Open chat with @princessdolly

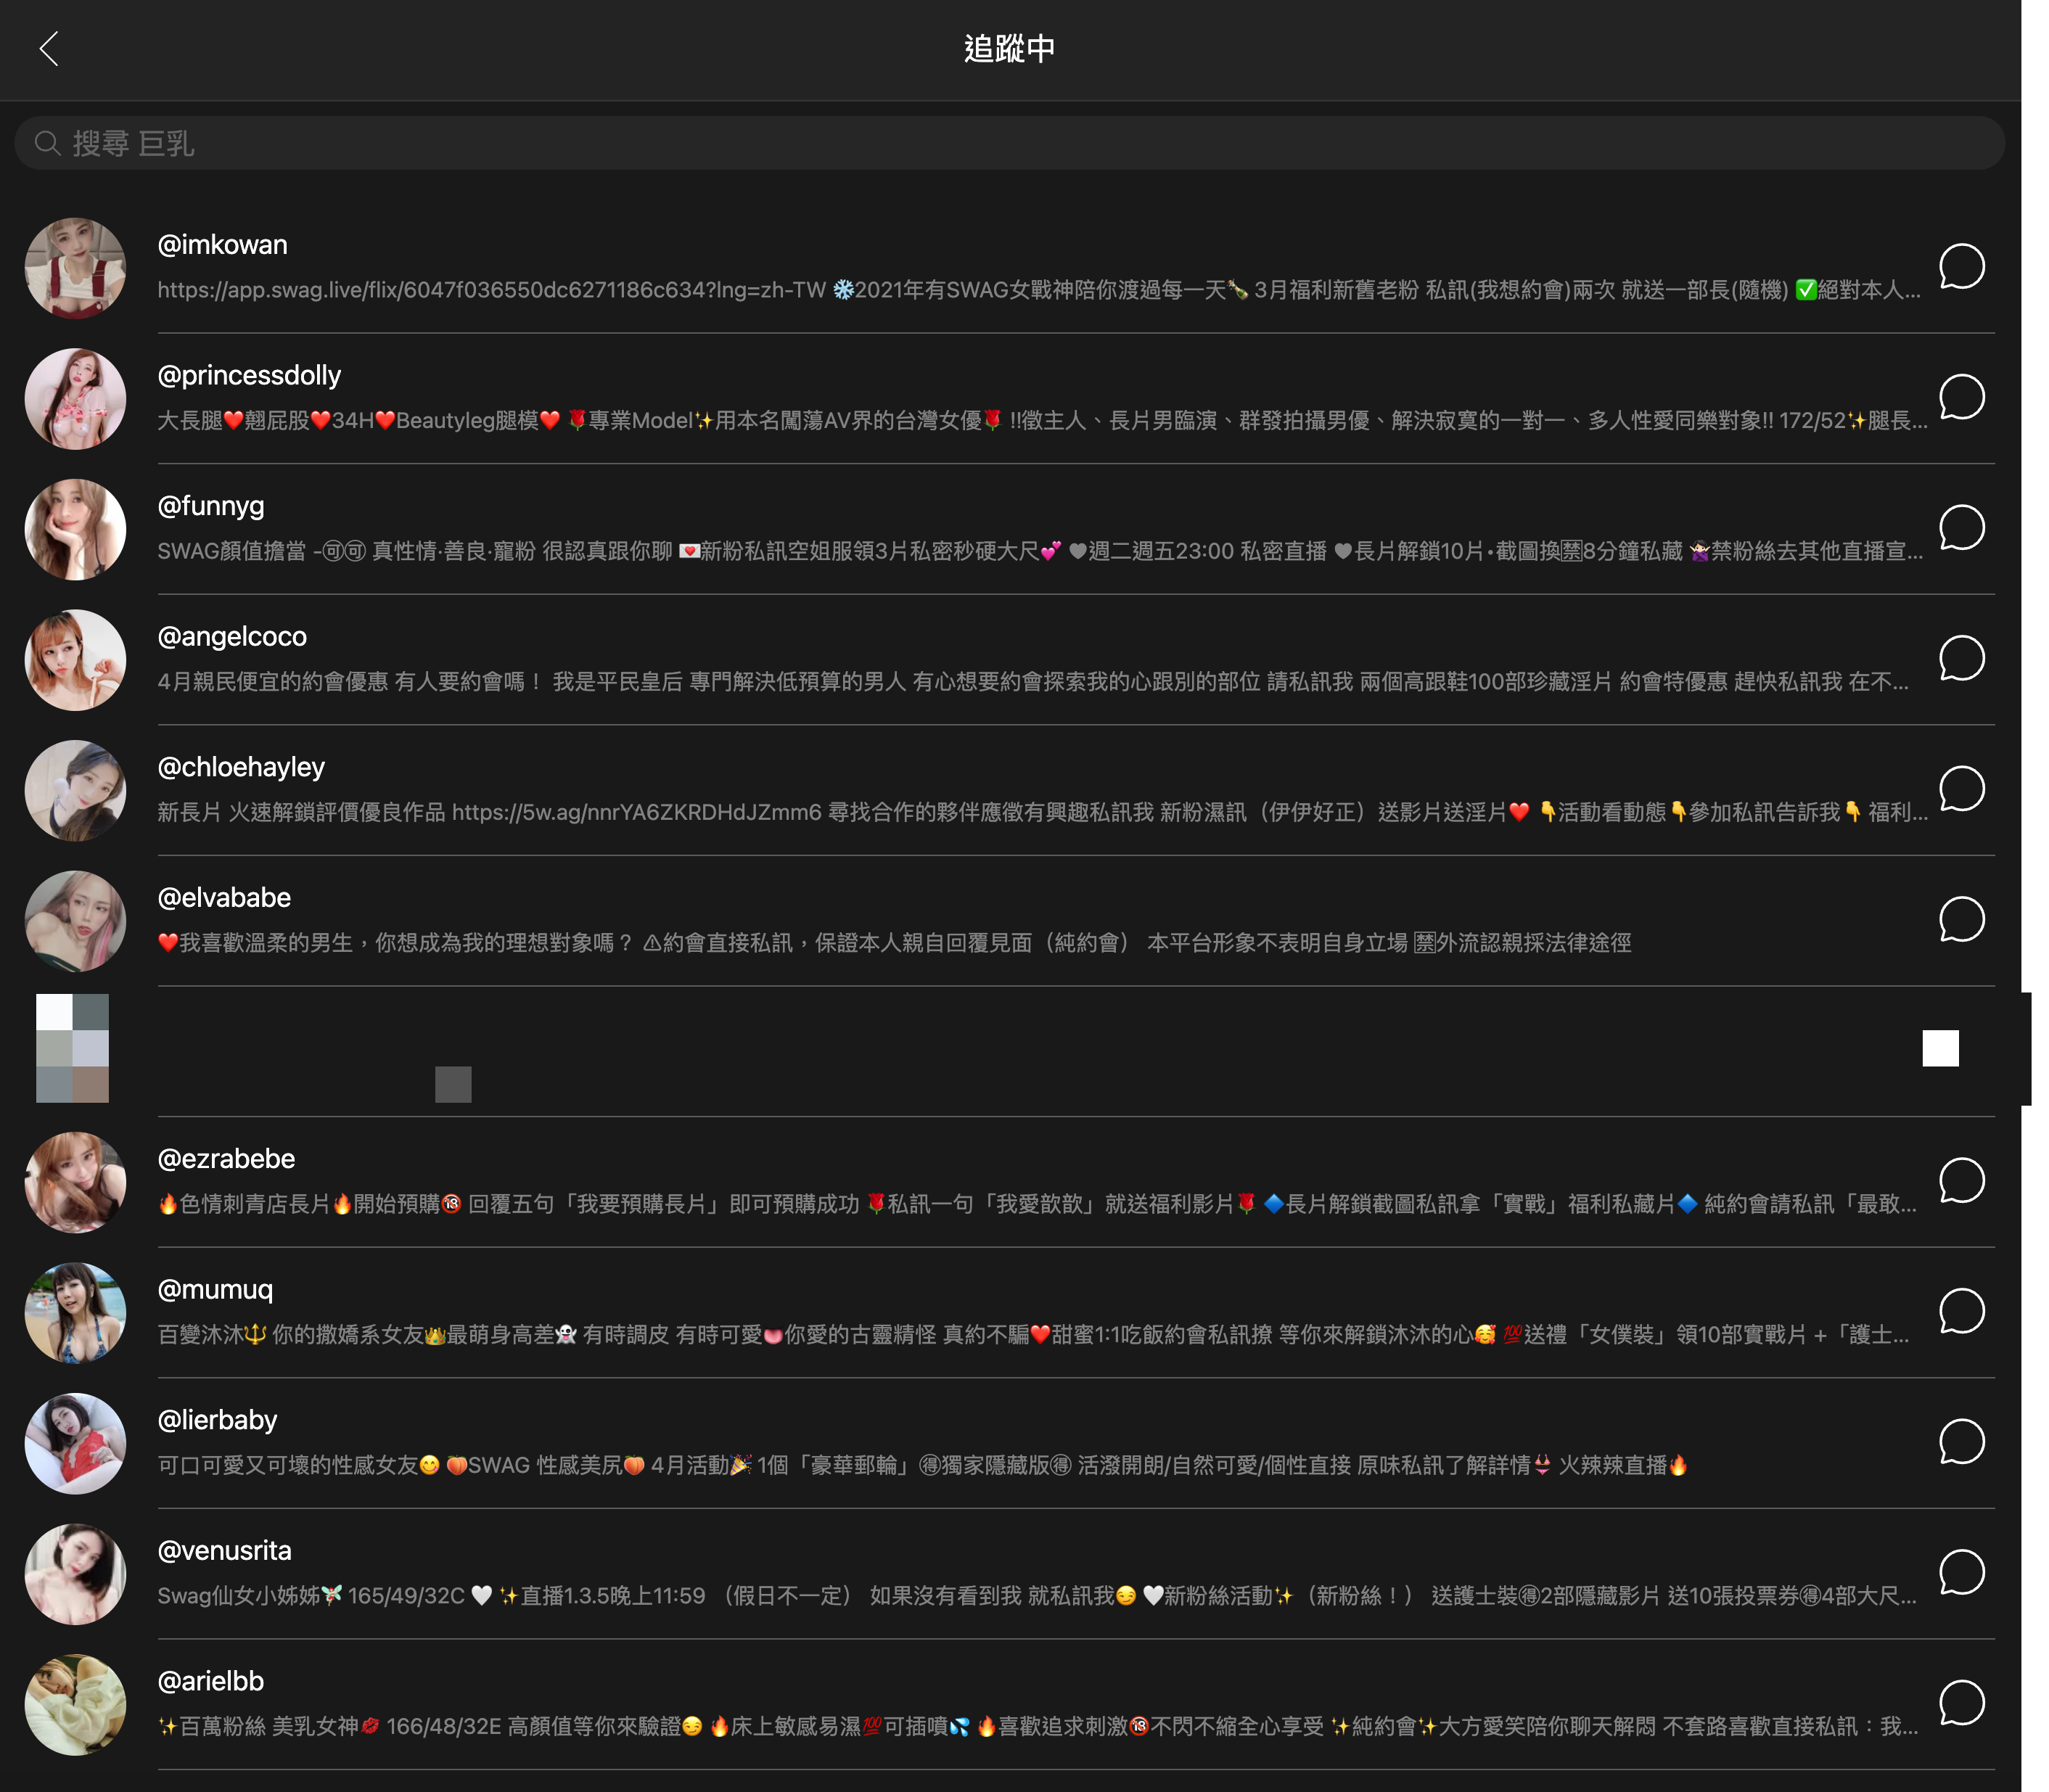tap(1961, 398)
